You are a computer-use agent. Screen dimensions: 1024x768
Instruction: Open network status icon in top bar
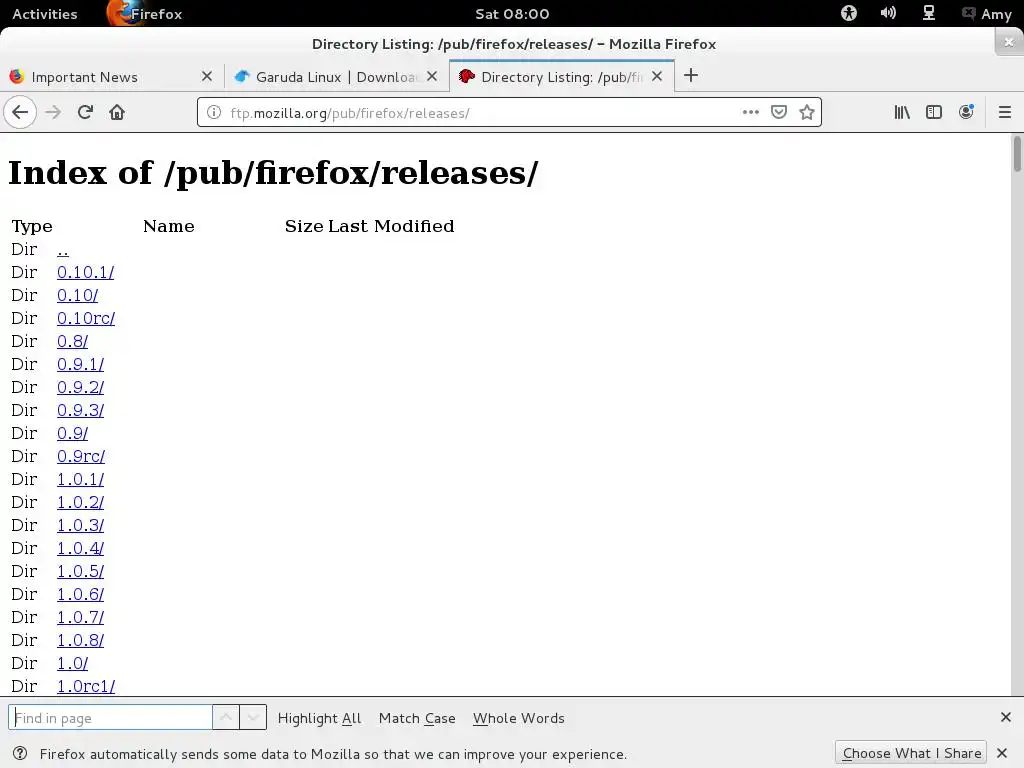928,13
